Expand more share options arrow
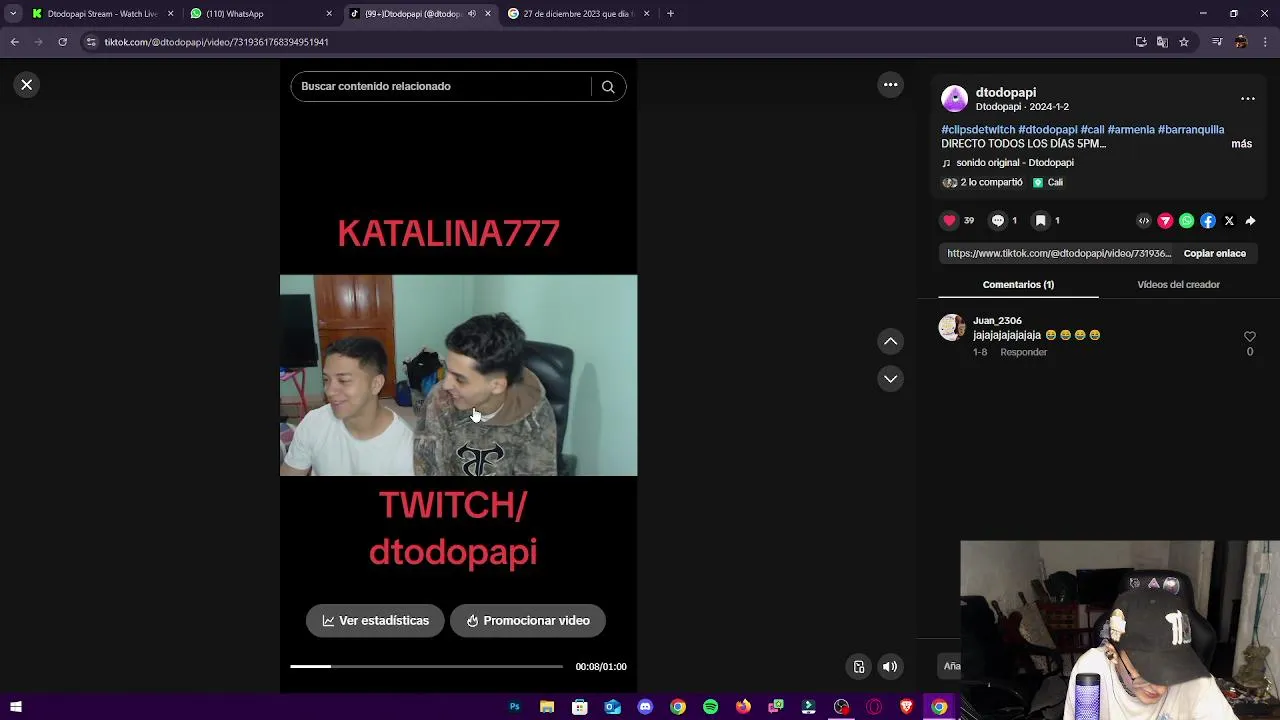1280x720 pixels. tap(1250, 221)
